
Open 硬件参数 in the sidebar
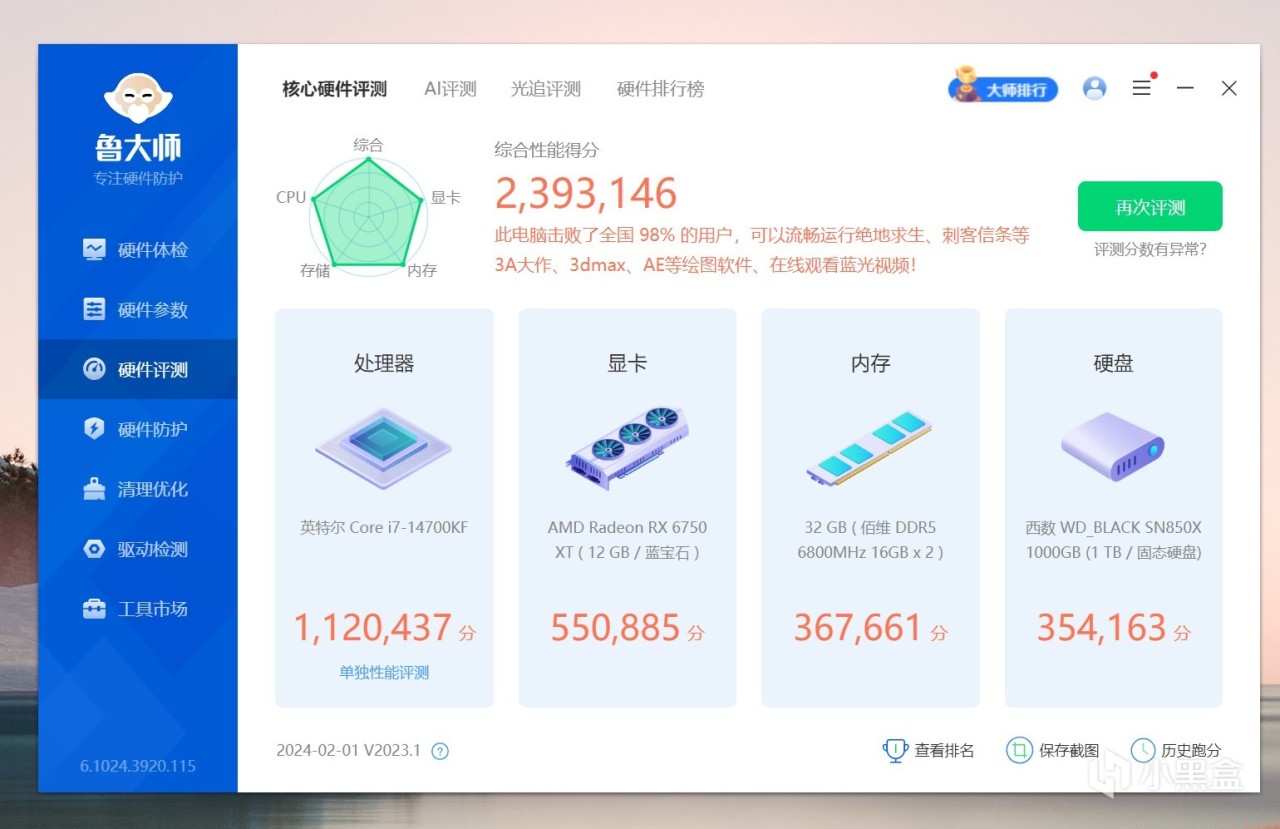(x=138, y=310)
